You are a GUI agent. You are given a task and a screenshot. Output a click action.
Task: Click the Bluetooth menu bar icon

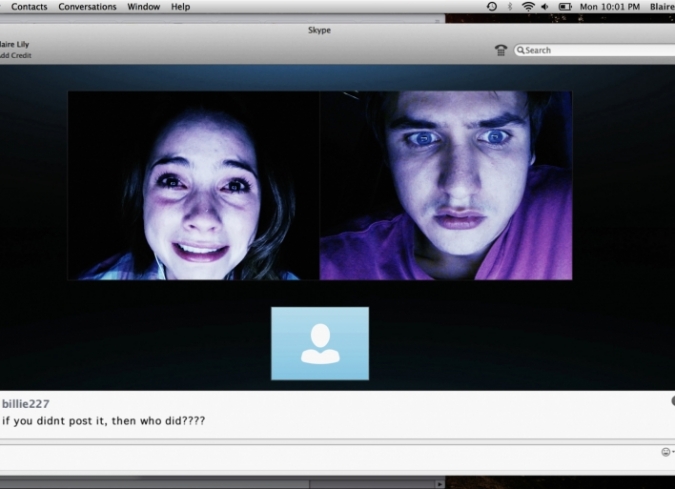510,6
